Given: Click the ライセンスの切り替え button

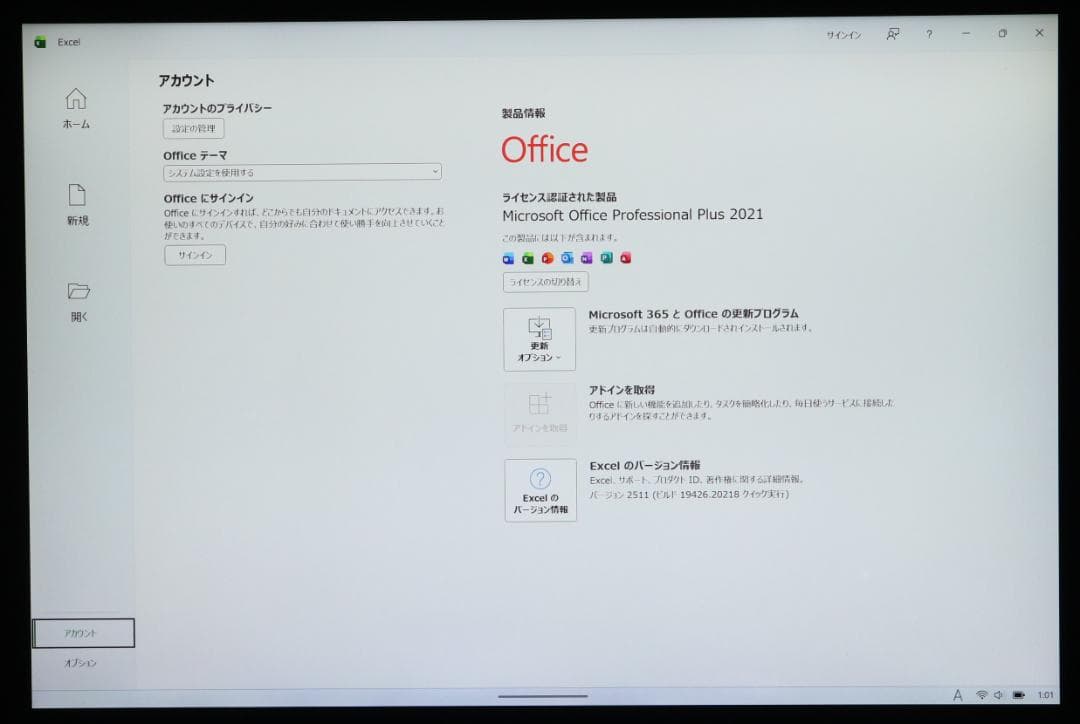Looking at the screenshot, I should pyautogui.click(x=545, y=282).
